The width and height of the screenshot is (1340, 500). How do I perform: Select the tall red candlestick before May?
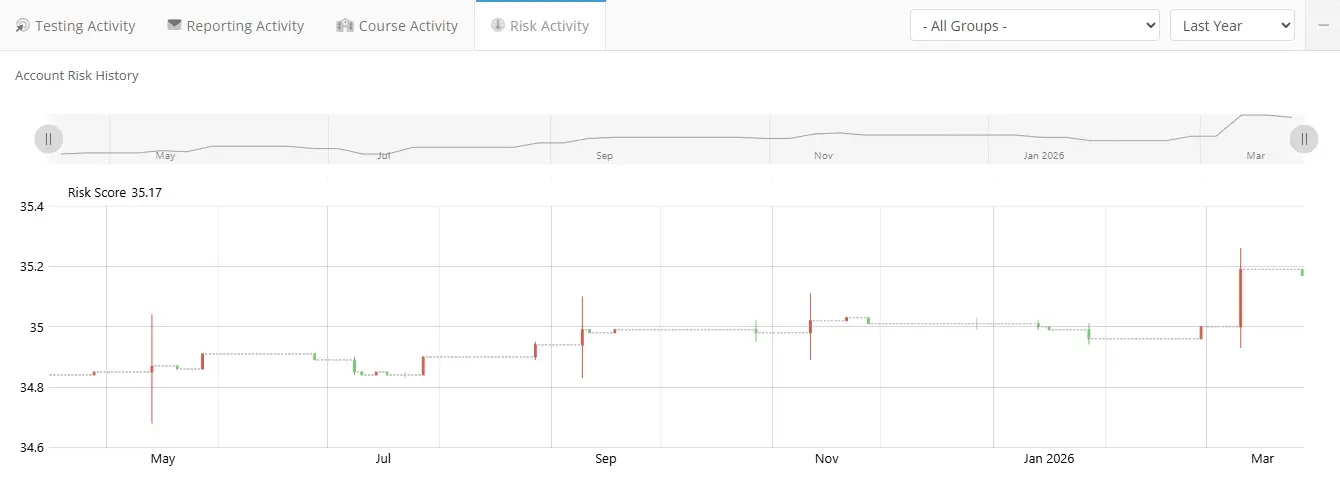(152, 369)
